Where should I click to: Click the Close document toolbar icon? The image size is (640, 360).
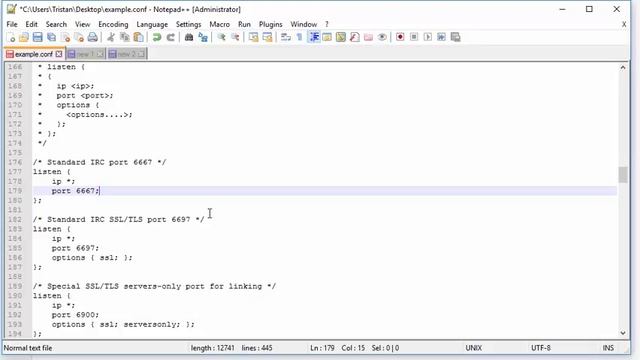(65, 38)
